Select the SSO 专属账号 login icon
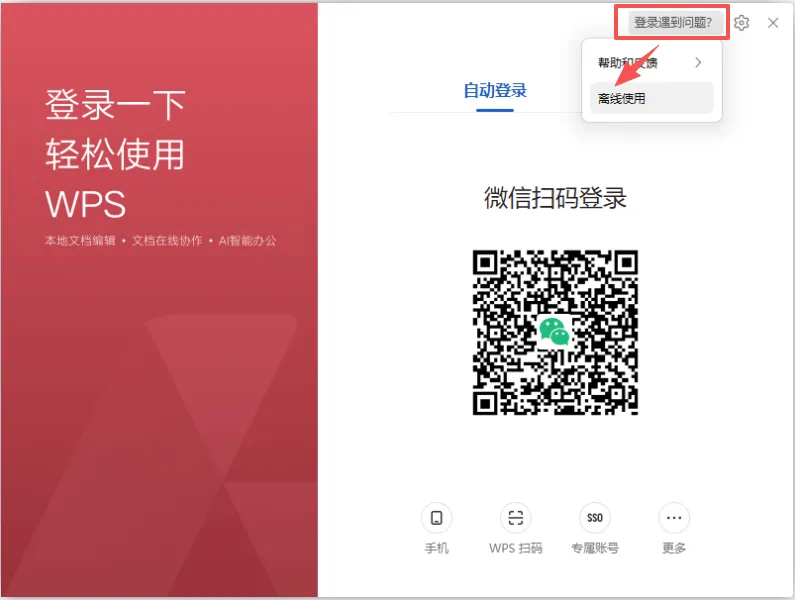This screenshot has height=600, width=795. click(x=595, y=518)
